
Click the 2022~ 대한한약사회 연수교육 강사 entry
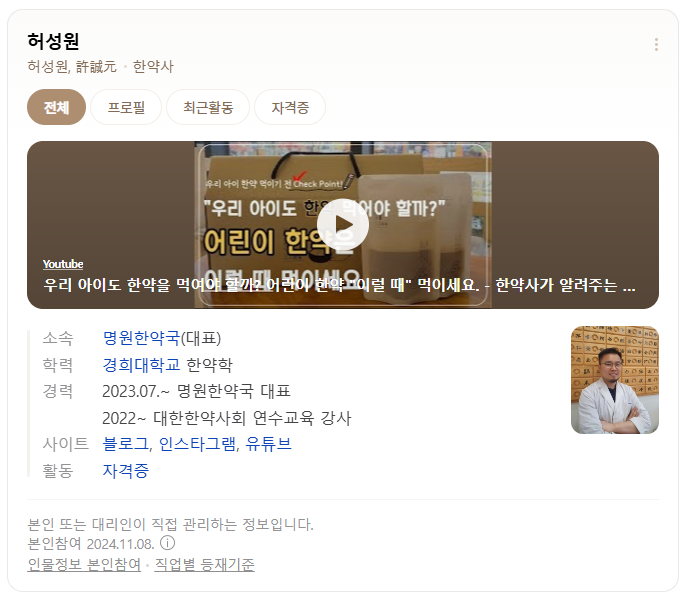227,418
